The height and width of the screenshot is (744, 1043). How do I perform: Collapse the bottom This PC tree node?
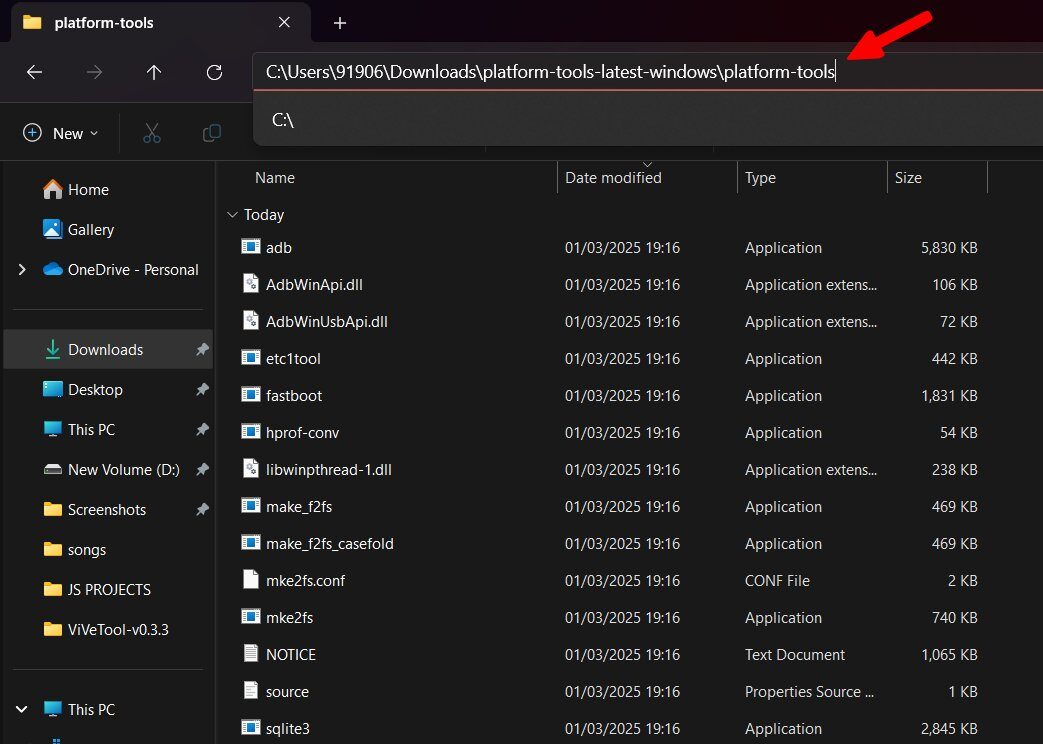[x=22, y=709]
